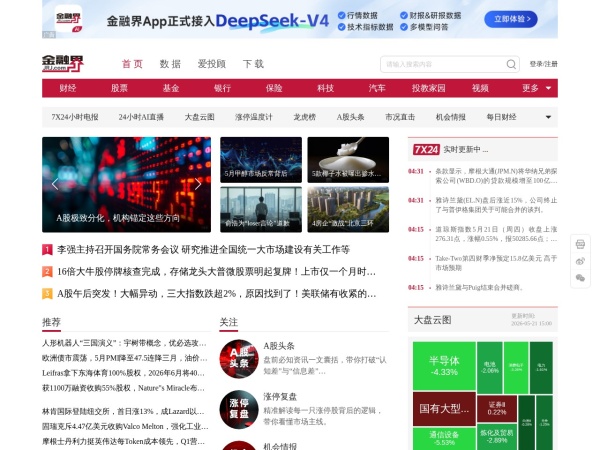Toggle the 多模型问答 checkmark in the banner
600x450 pixels.
(404, 27)
